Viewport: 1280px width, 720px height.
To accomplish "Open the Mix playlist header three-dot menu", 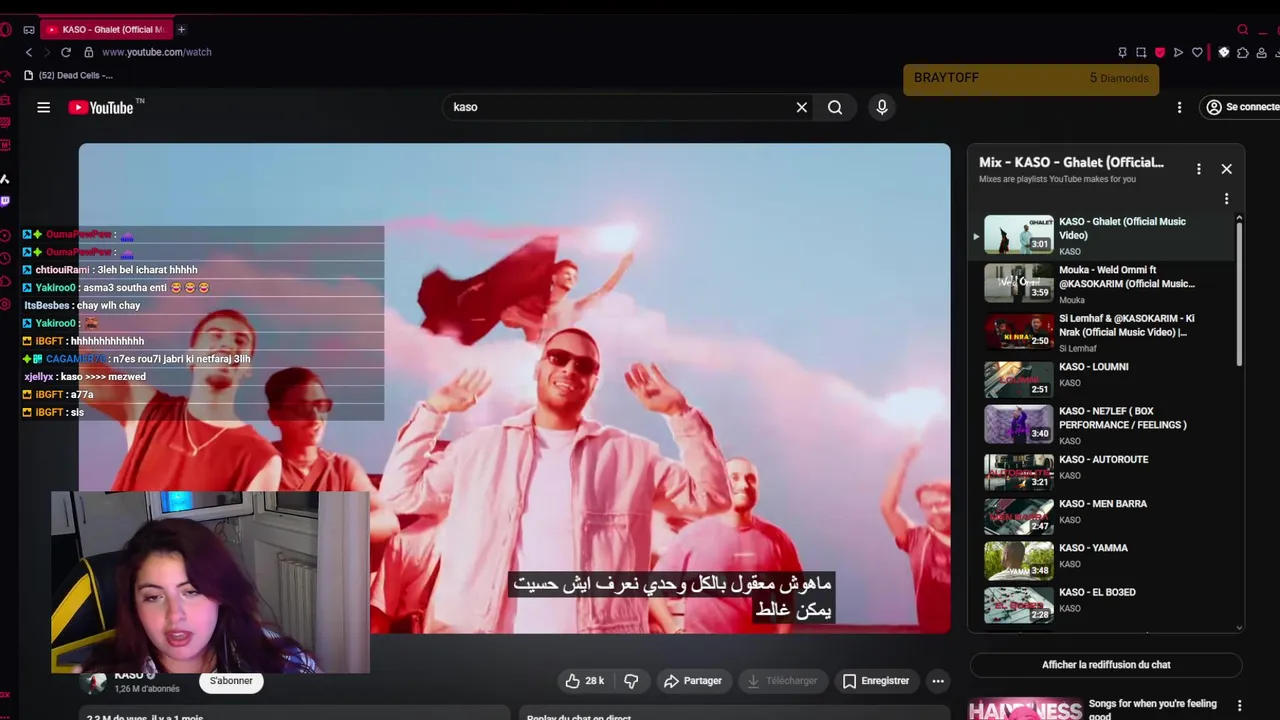I will [1198, 169].
